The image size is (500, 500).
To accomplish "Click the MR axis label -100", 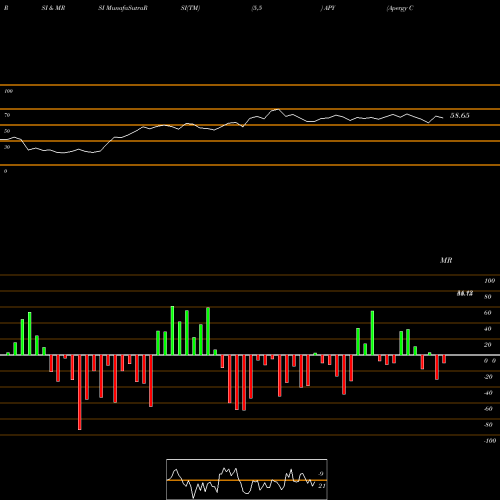I will coord(490,441).
